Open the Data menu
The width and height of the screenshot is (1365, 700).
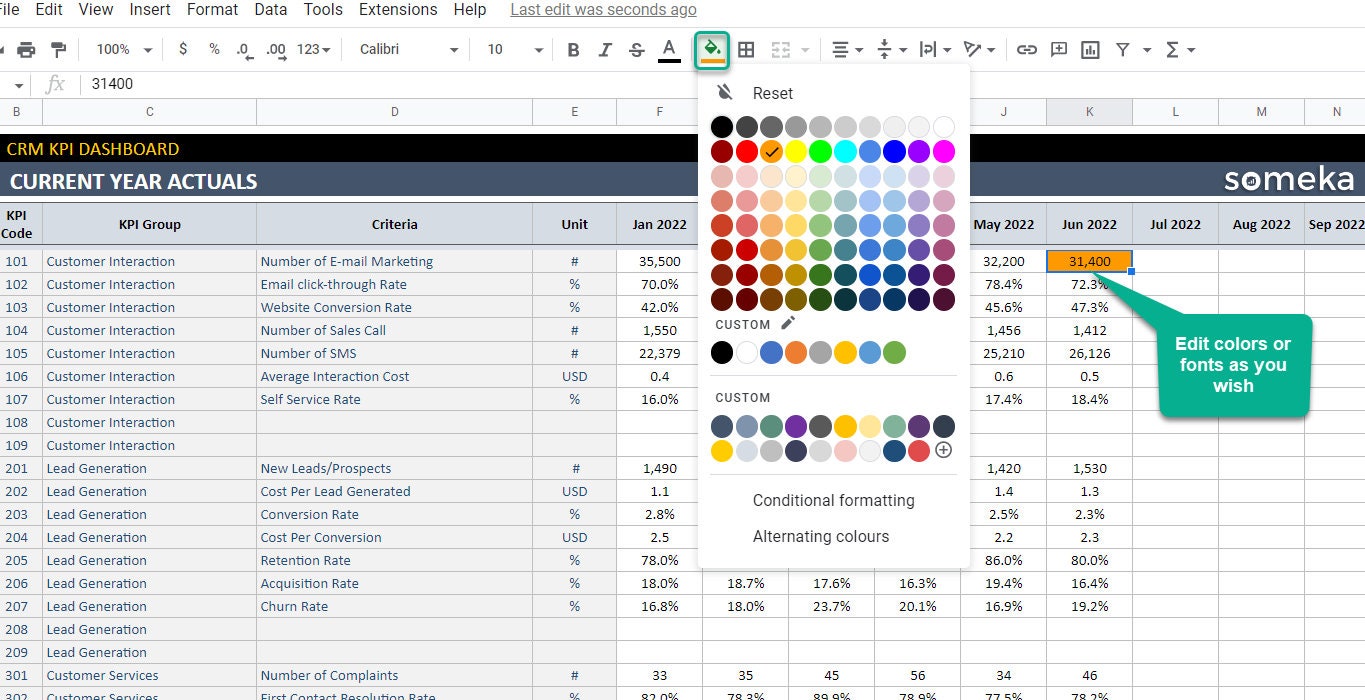click(270, 10)
